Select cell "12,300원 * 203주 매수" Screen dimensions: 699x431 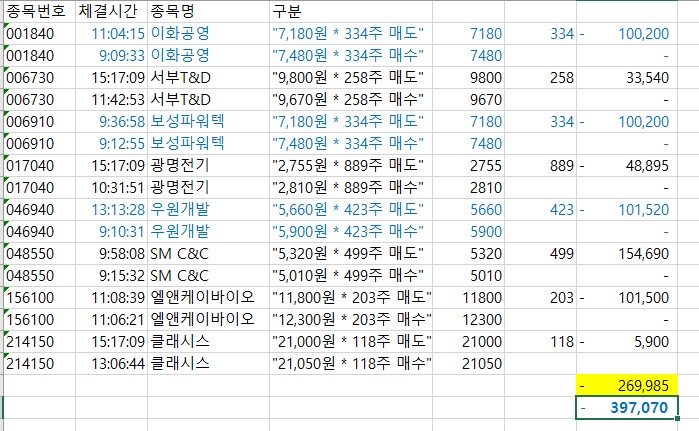click(351, 320)
